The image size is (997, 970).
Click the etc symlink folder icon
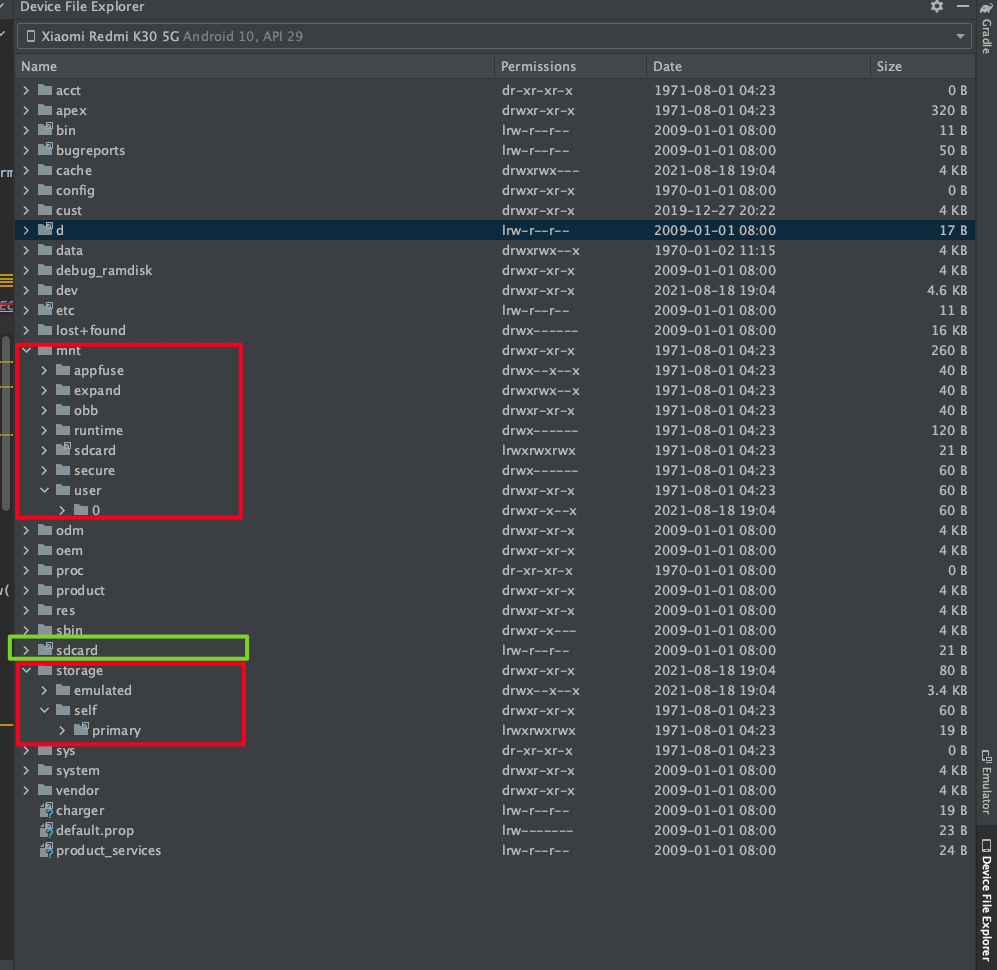(45, 310)
